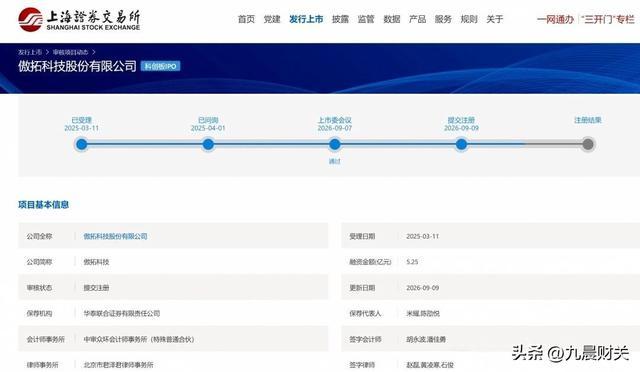This screenshot has height=372, width=640.
Task: Open the 傲拓科技股份有限公司 company name link
Action: [116, 236]
